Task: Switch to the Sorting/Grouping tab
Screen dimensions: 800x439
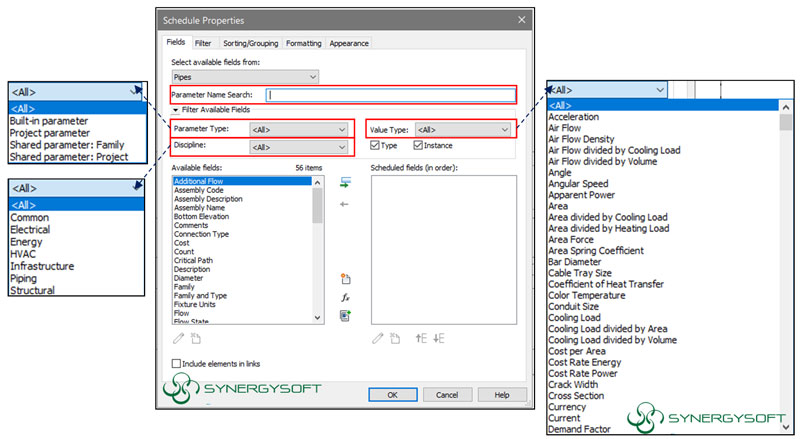Action: (x=248, y=43)
